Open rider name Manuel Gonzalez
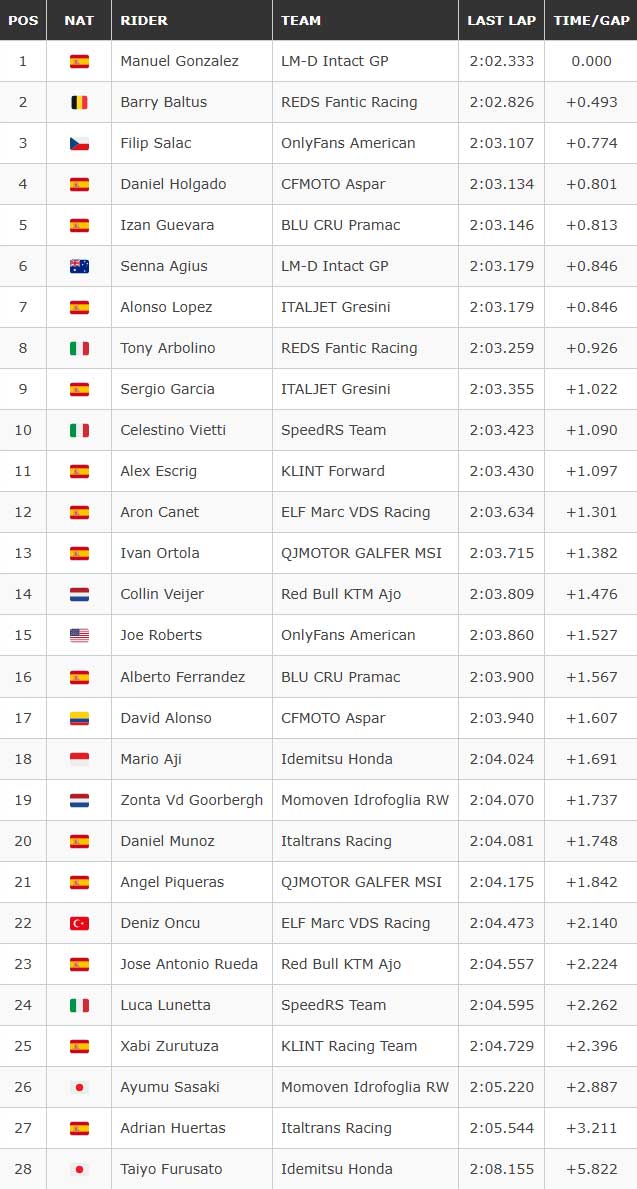Screen dimensions: 637x1189 click(x=180, y=61)
